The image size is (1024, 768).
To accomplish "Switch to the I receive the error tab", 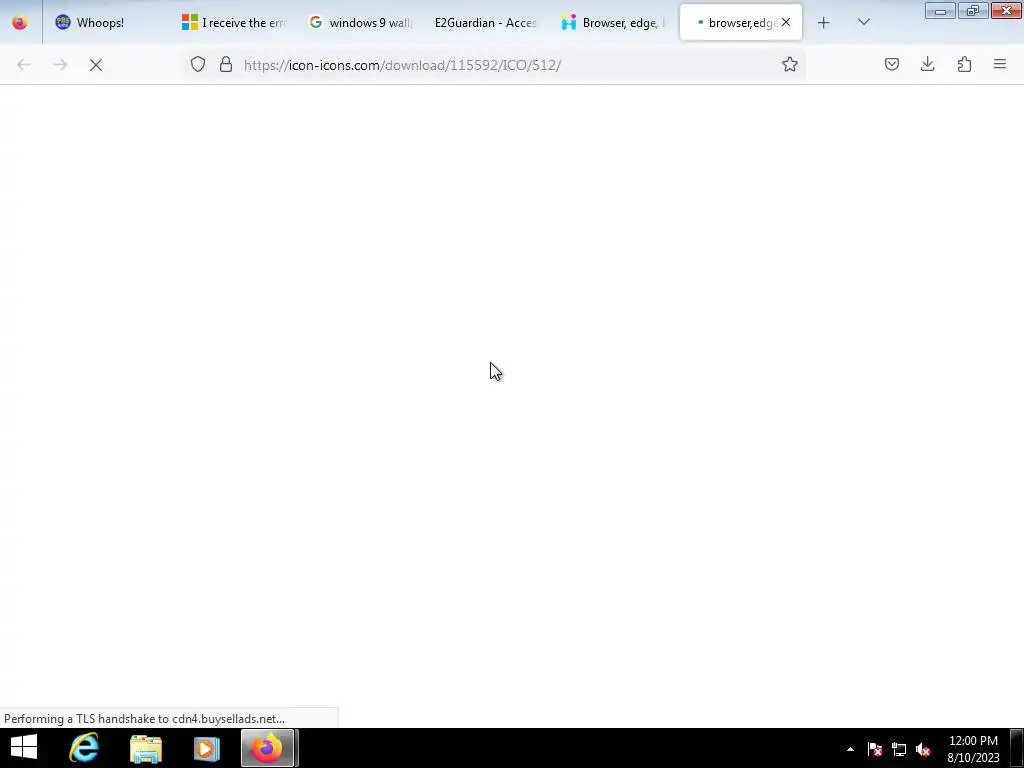I will [234, 23].
